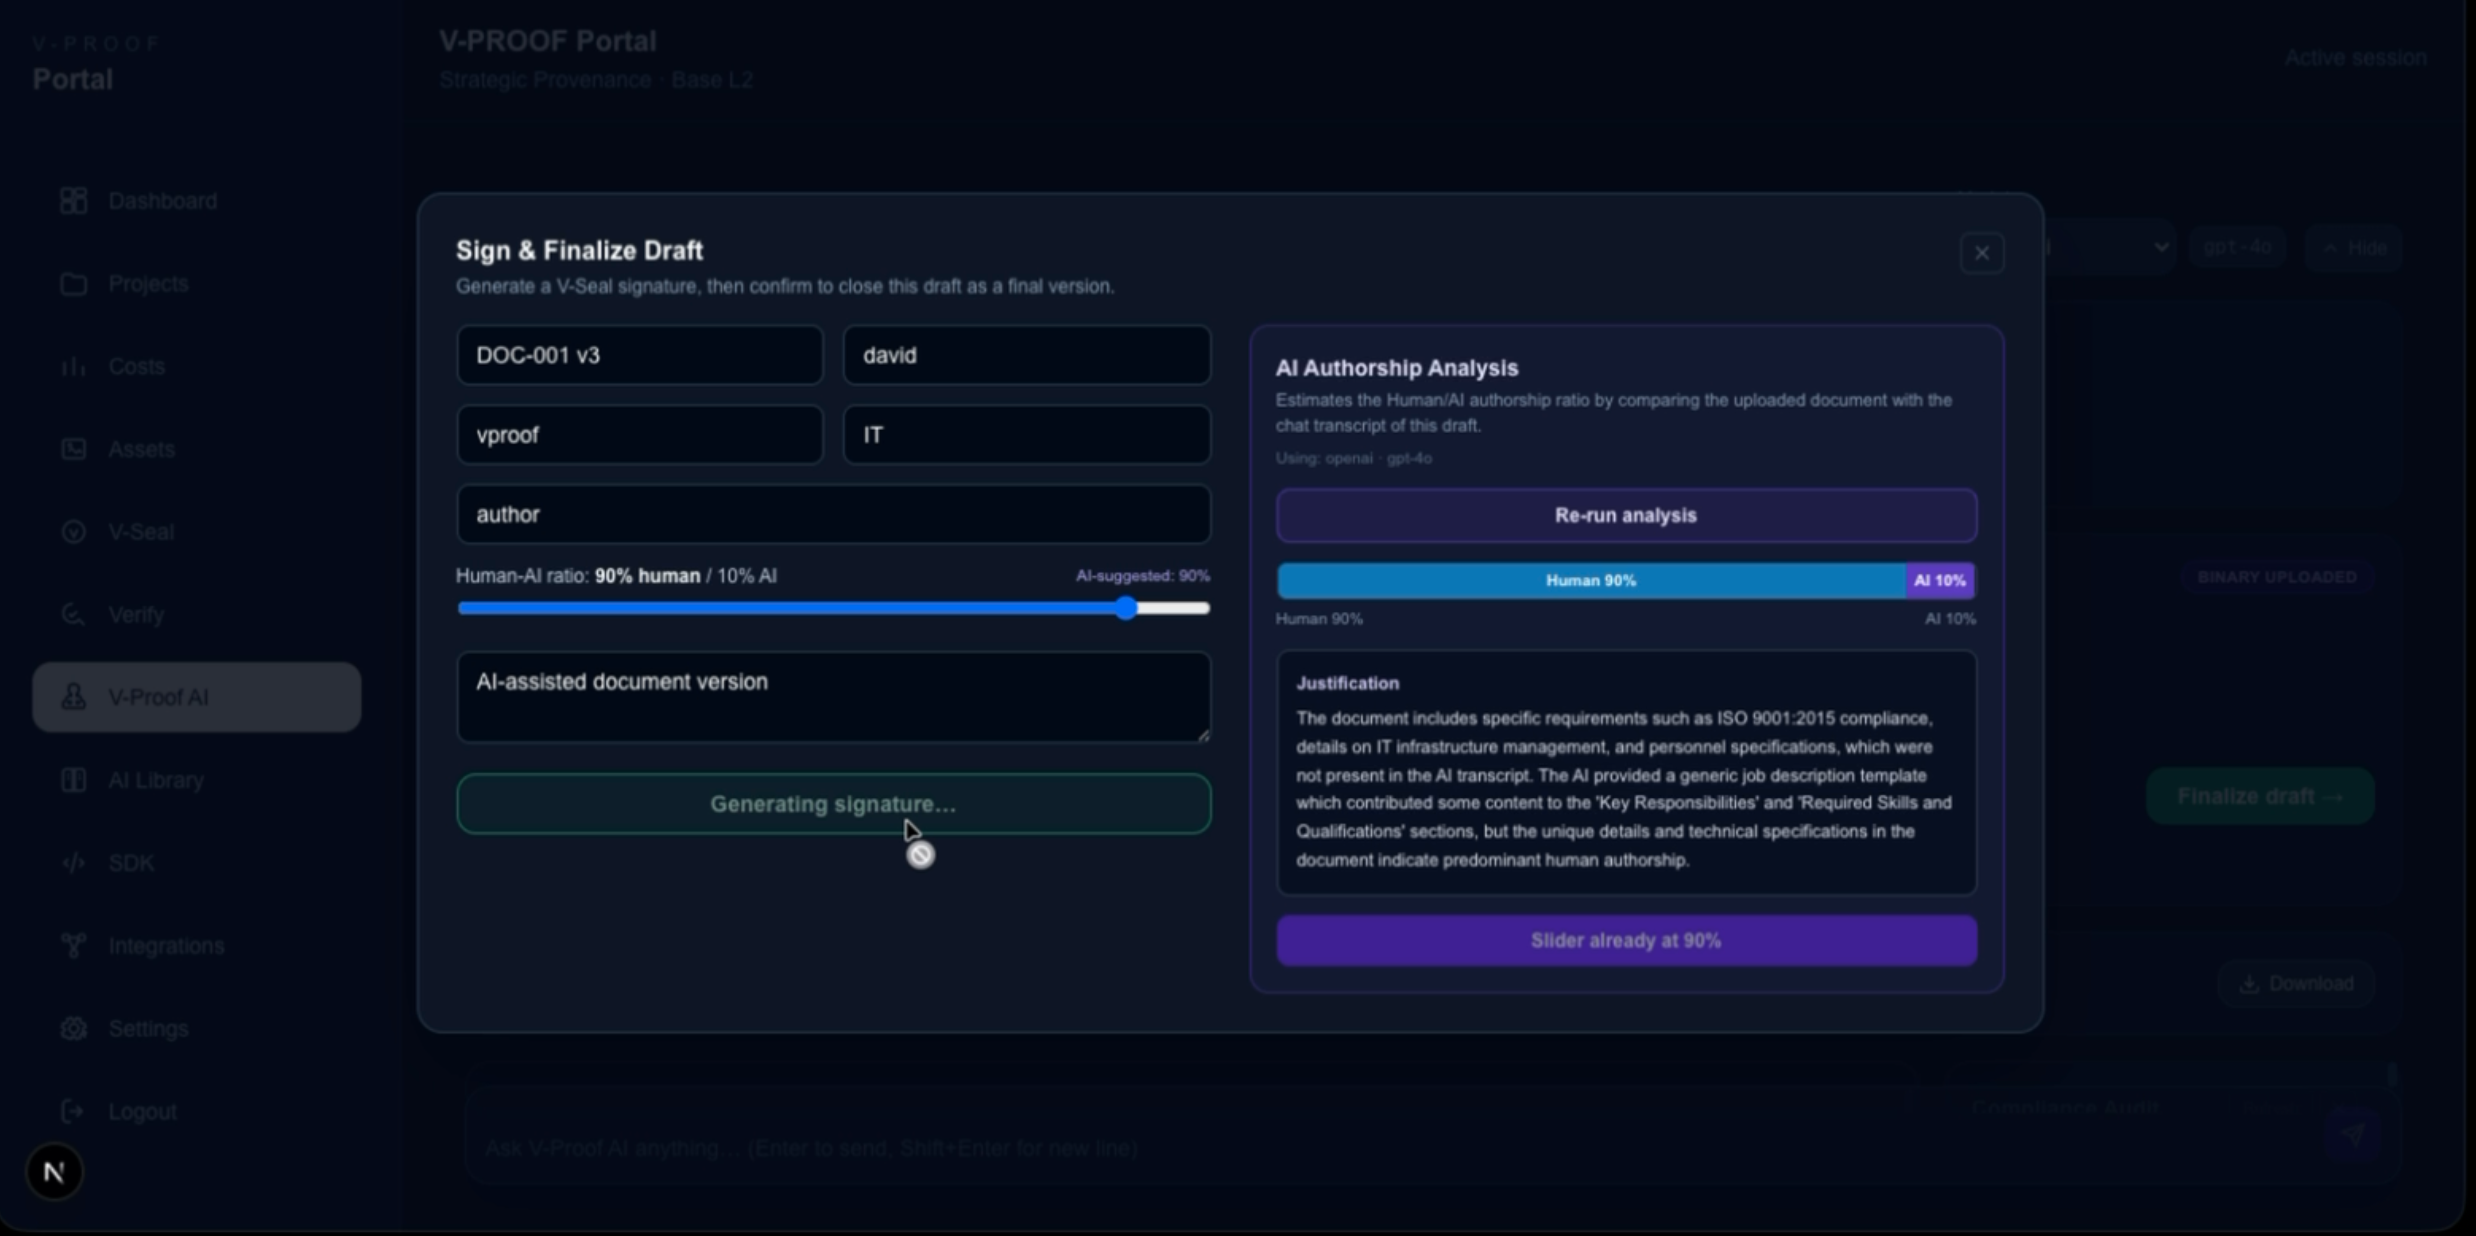Click the BINARY UPLOADED badge
2476x1236 pixels.
click(2277, 577)
